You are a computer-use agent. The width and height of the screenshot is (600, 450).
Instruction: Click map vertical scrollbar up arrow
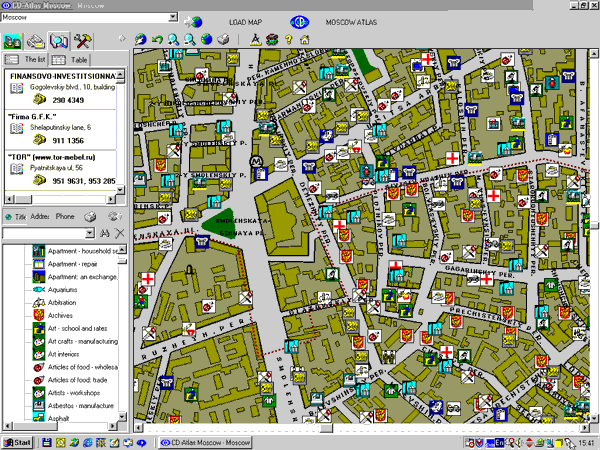click(594, 53)
